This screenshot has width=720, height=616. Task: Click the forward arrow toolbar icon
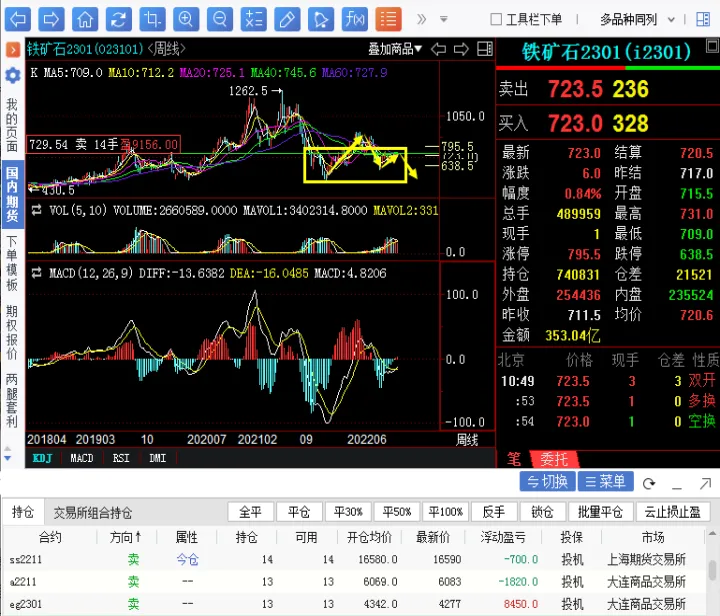(x=51, y=19)
